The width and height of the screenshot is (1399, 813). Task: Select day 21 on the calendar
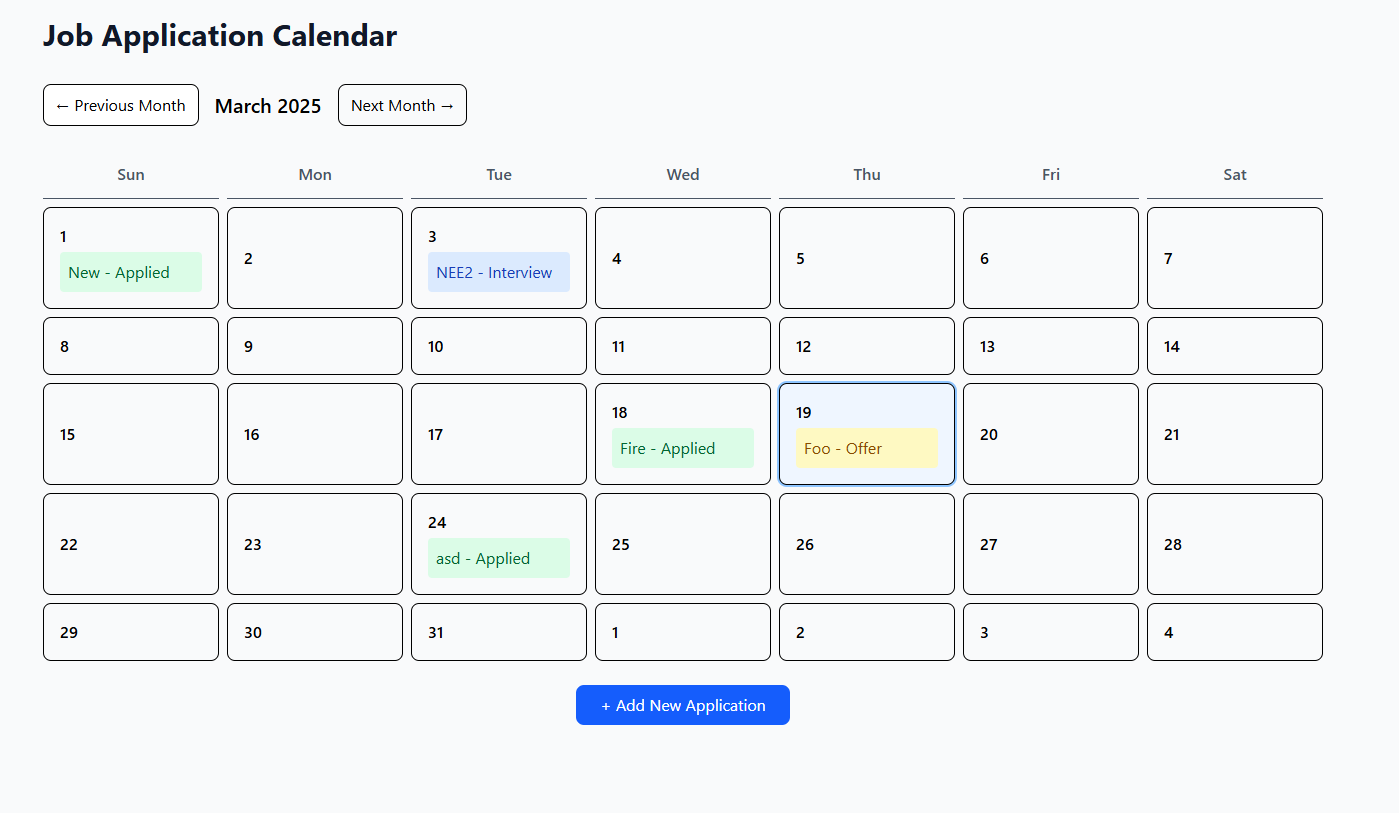(1234, 434)
